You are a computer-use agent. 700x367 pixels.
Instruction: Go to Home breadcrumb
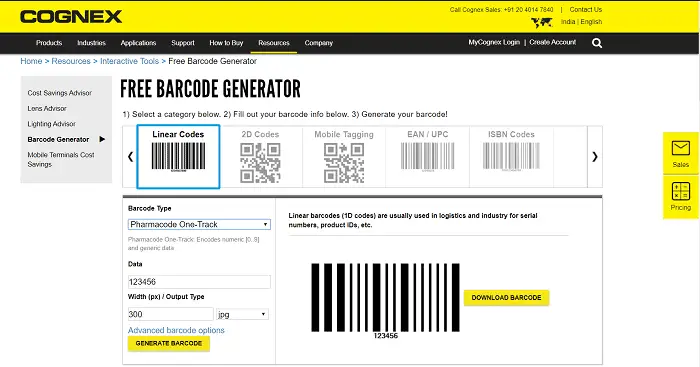(31, 61)
